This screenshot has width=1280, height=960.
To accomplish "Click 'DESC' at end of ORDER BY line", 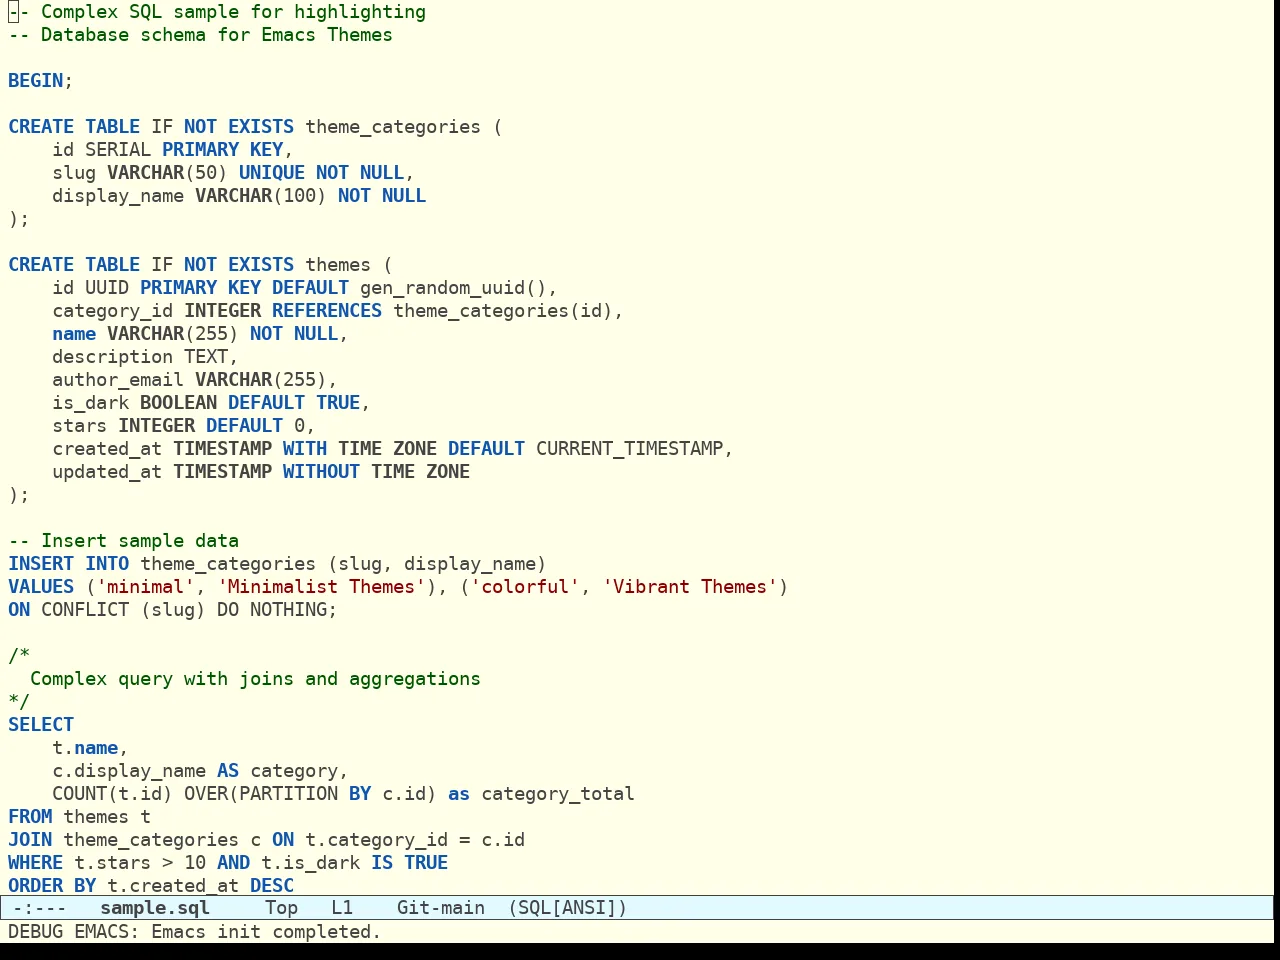I will (272, 886).
